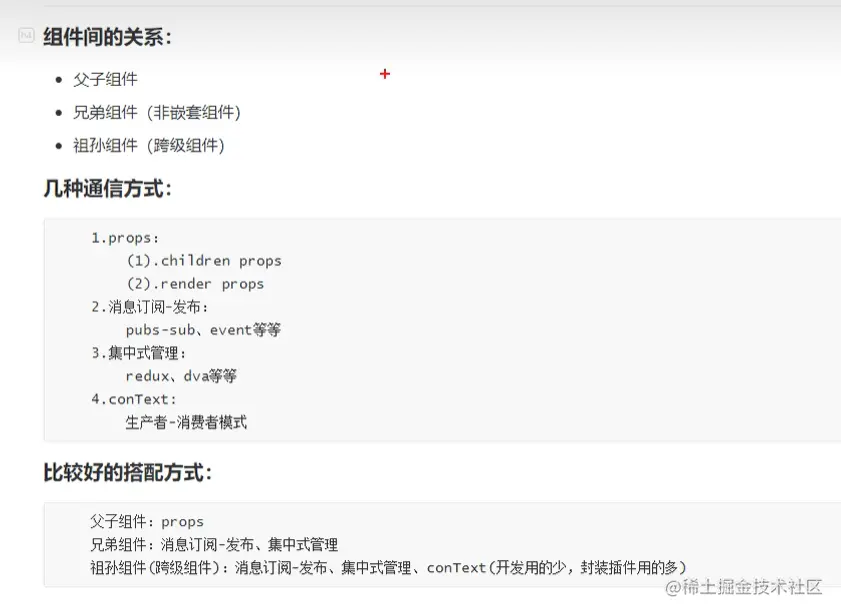841x615 pixels.
Task: Click the line pubs-sub、event等等
Action: pos(203,330)
